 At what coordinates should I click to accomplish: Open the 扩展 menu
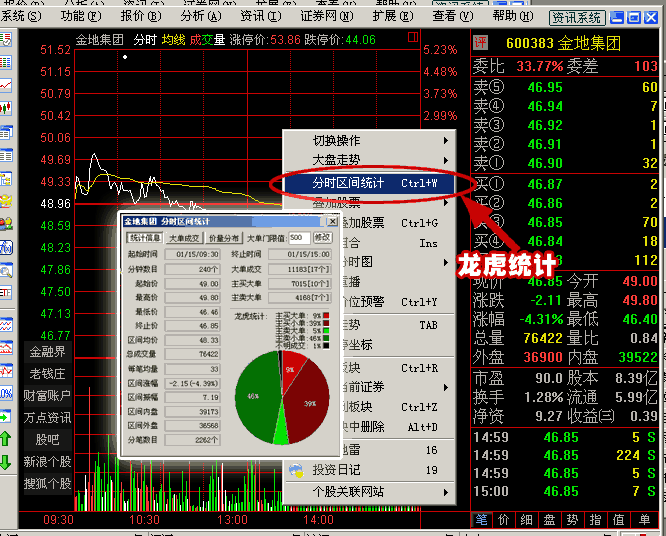pyautogui.click(x=392, y=16)
